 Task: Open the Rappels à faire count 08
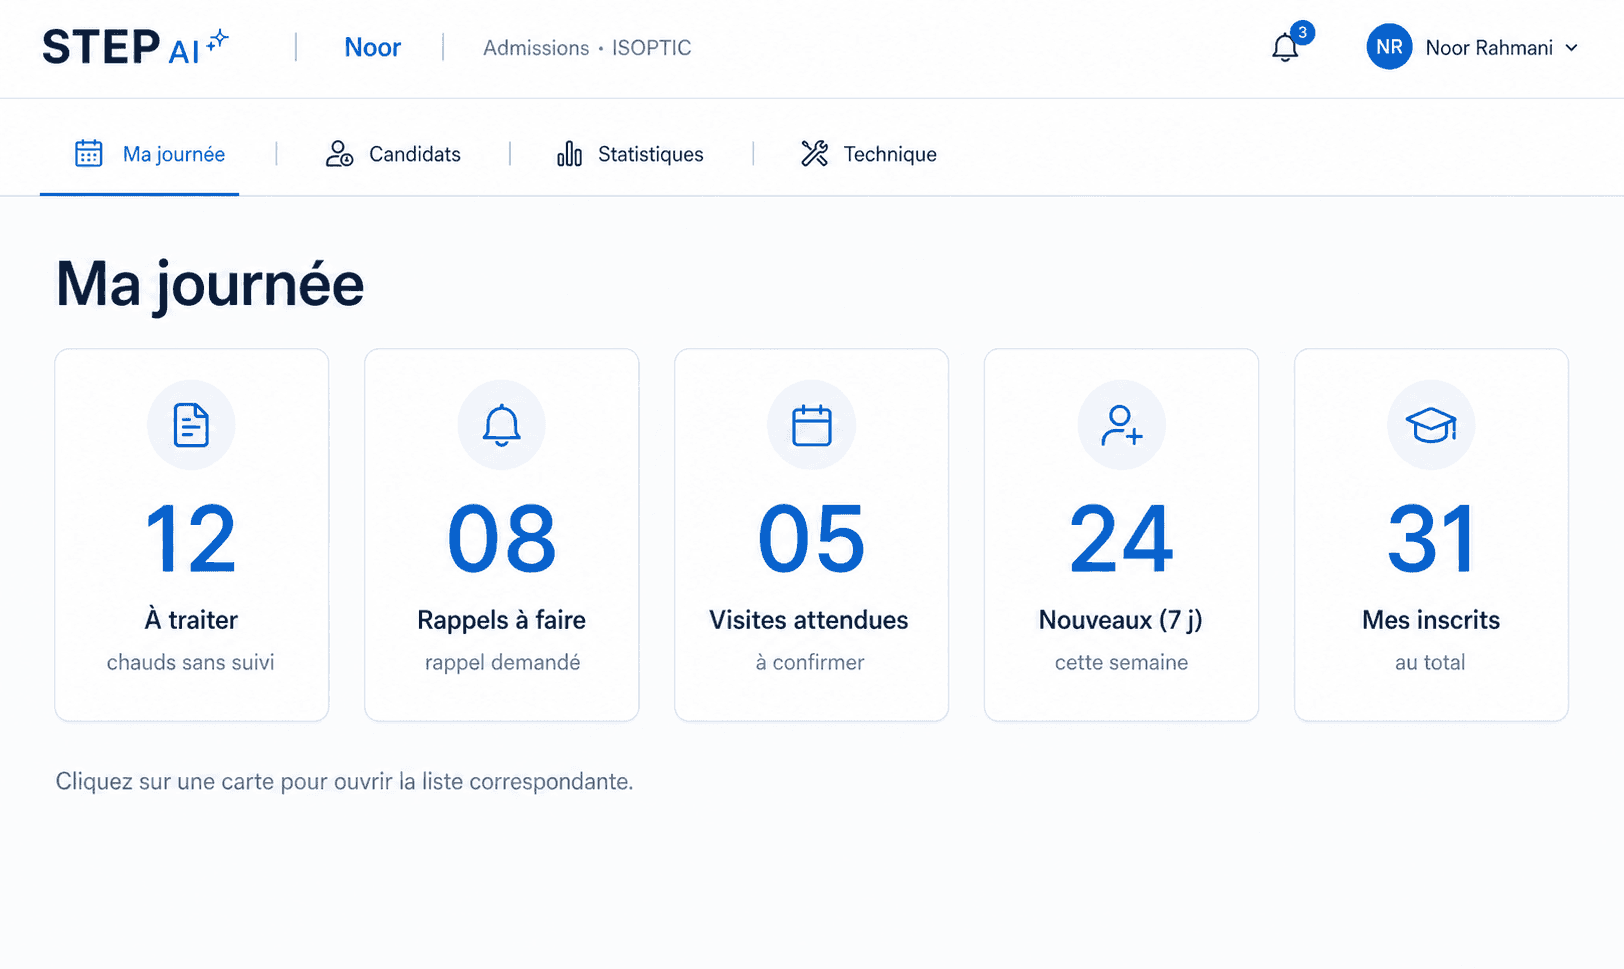(502, 539)
